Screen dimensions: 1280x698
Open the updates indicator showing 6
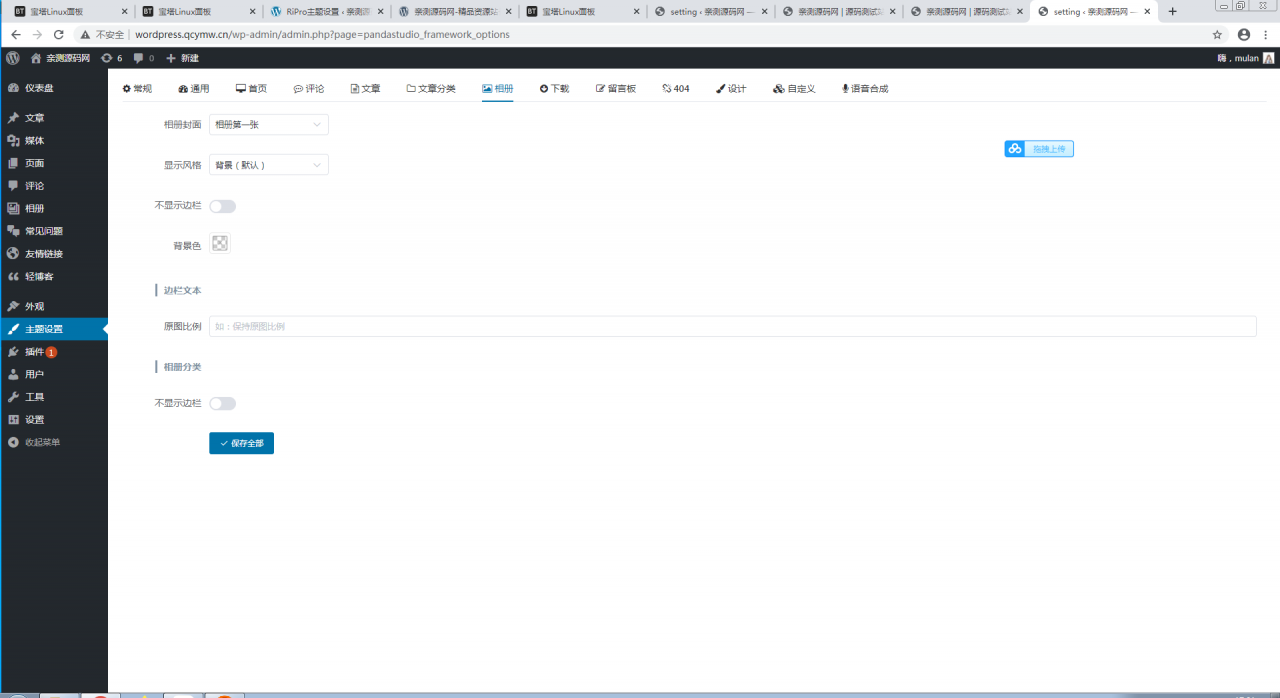pos(111,58)
